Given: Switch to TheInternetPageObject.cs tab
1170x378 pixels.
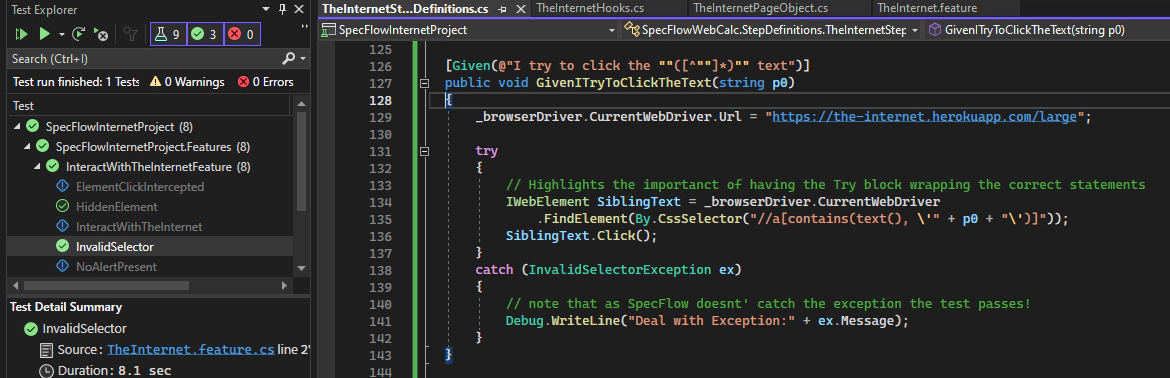Looking at the screenshot, I should pos(760,8).
